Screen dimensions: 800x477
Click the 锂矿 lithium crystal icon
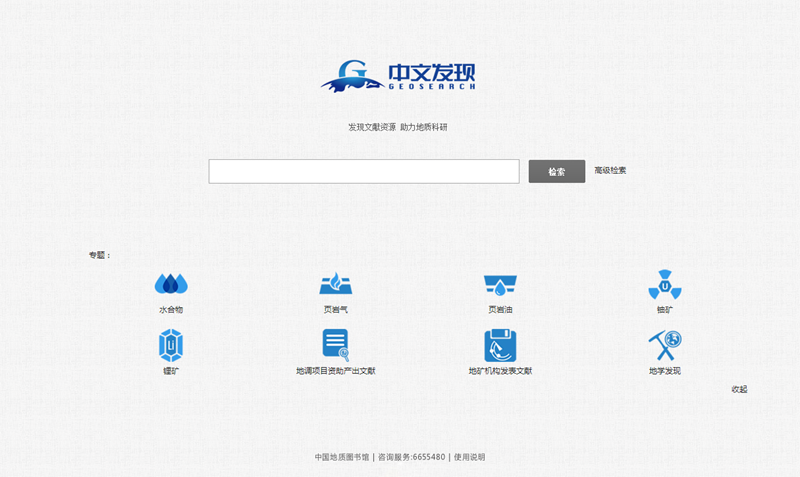click(171, 346)
